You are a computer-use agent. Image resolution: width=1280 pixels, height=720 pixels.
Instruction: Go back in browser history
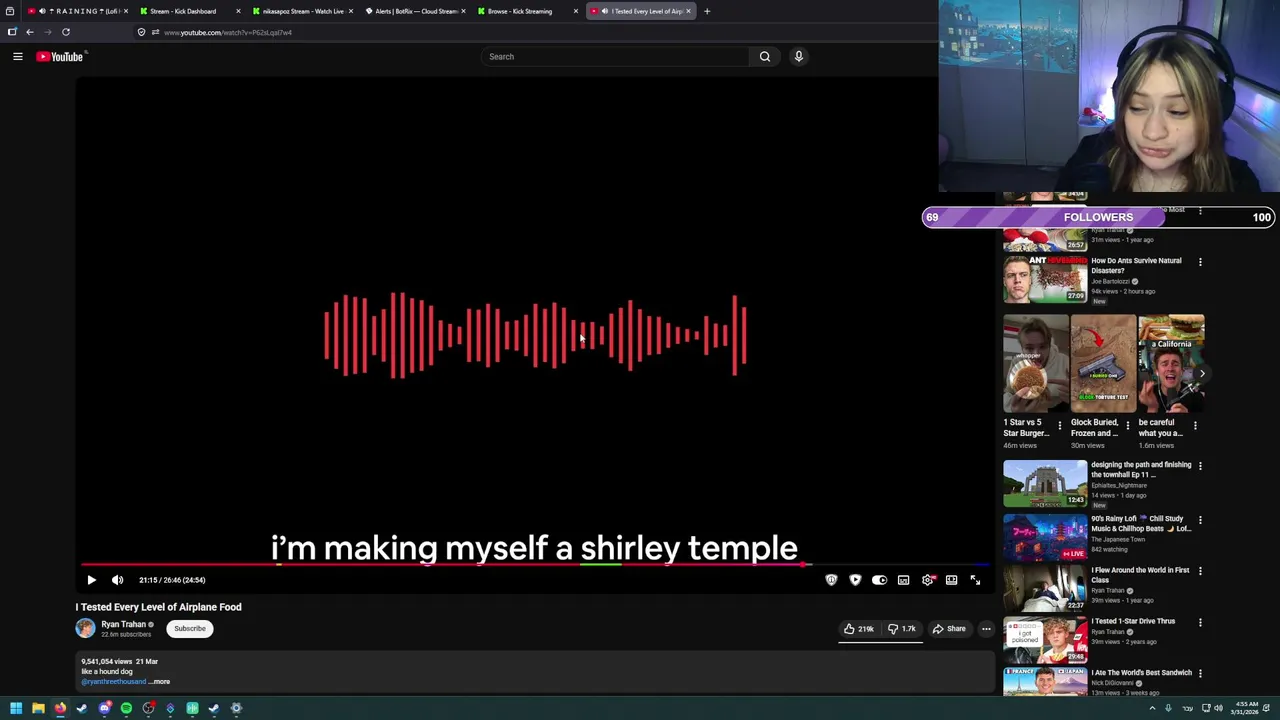pyautogui.click(x=29, y=32)
